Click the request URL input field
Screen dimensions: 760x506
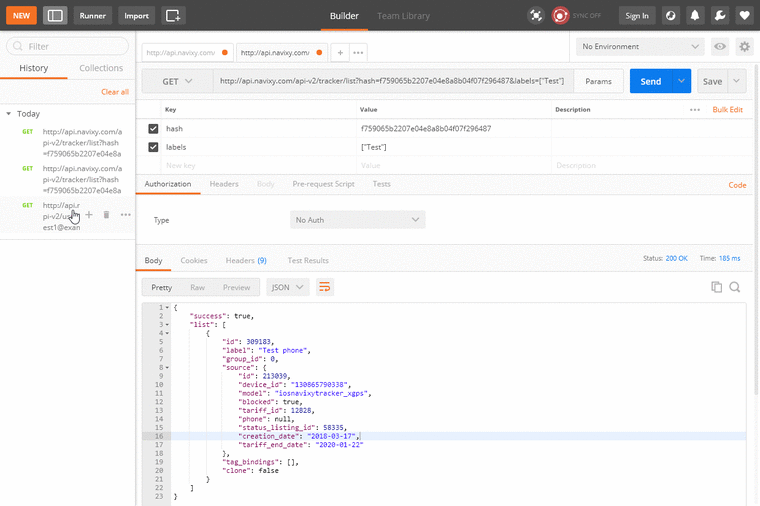click(x=393, y=81)
